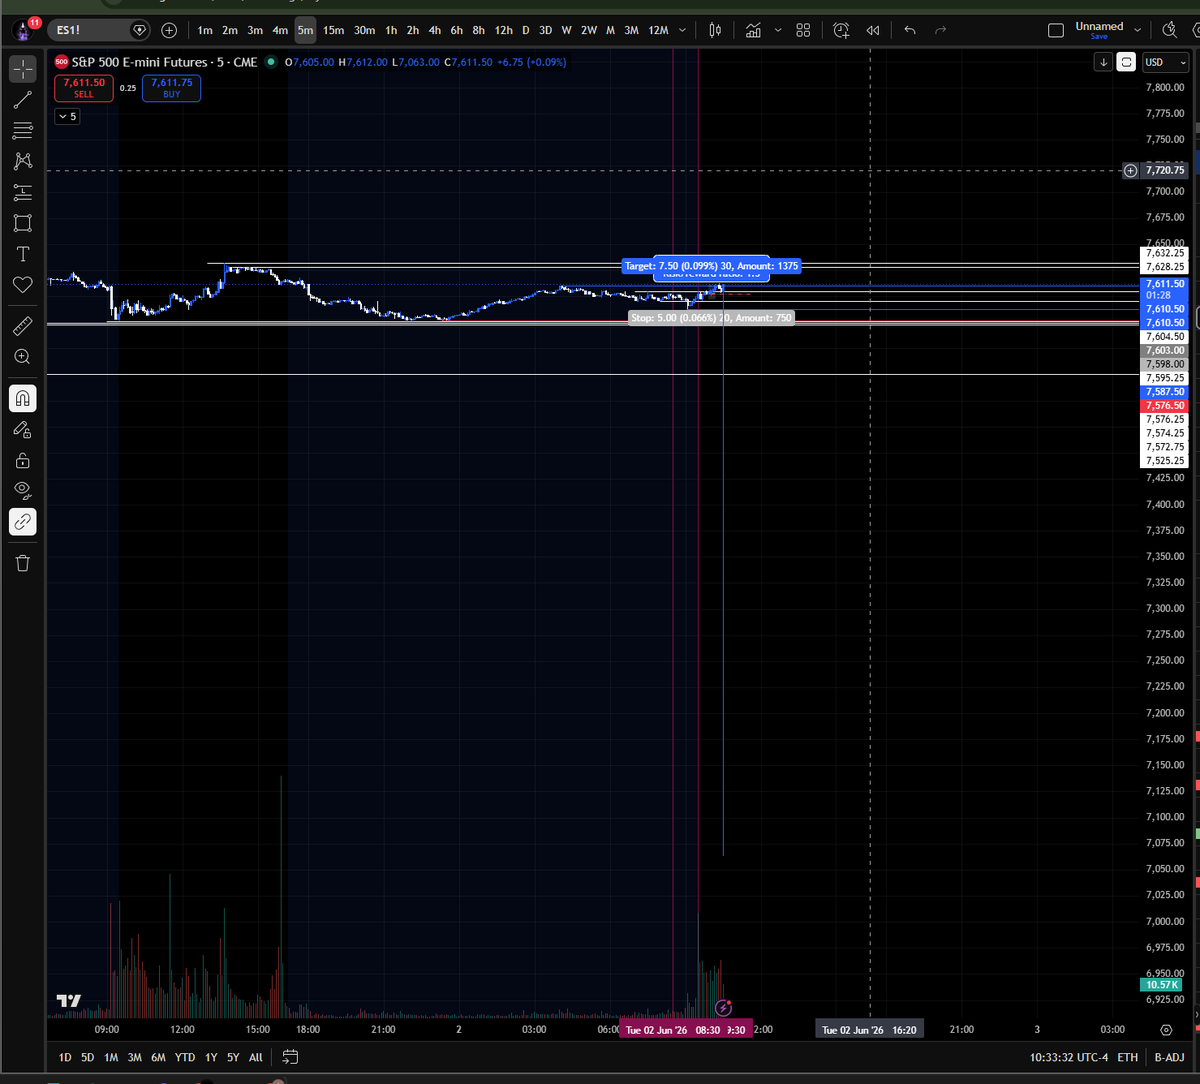Create an alert with the clock icon
The image size is (1200, 1084).
point(841,30)
